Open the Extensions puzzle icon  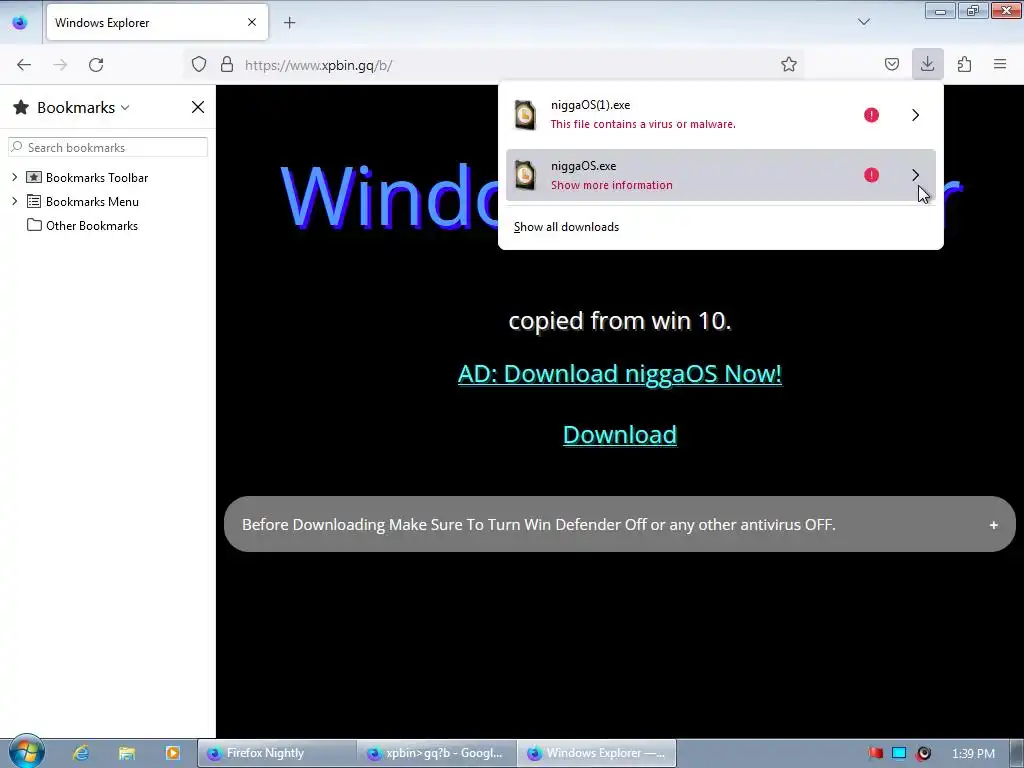[x=964, y=65]
